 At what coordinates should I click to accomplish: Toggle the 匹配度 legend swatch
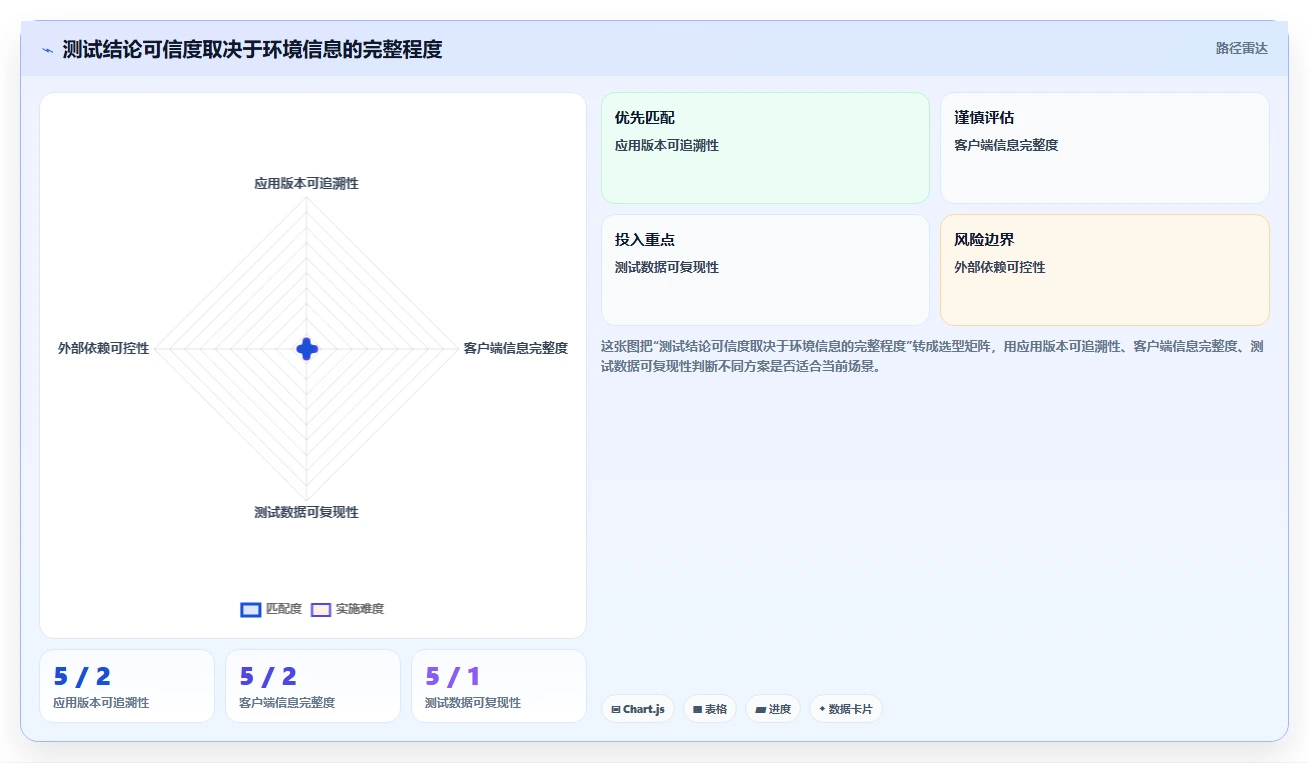[251, 609]
